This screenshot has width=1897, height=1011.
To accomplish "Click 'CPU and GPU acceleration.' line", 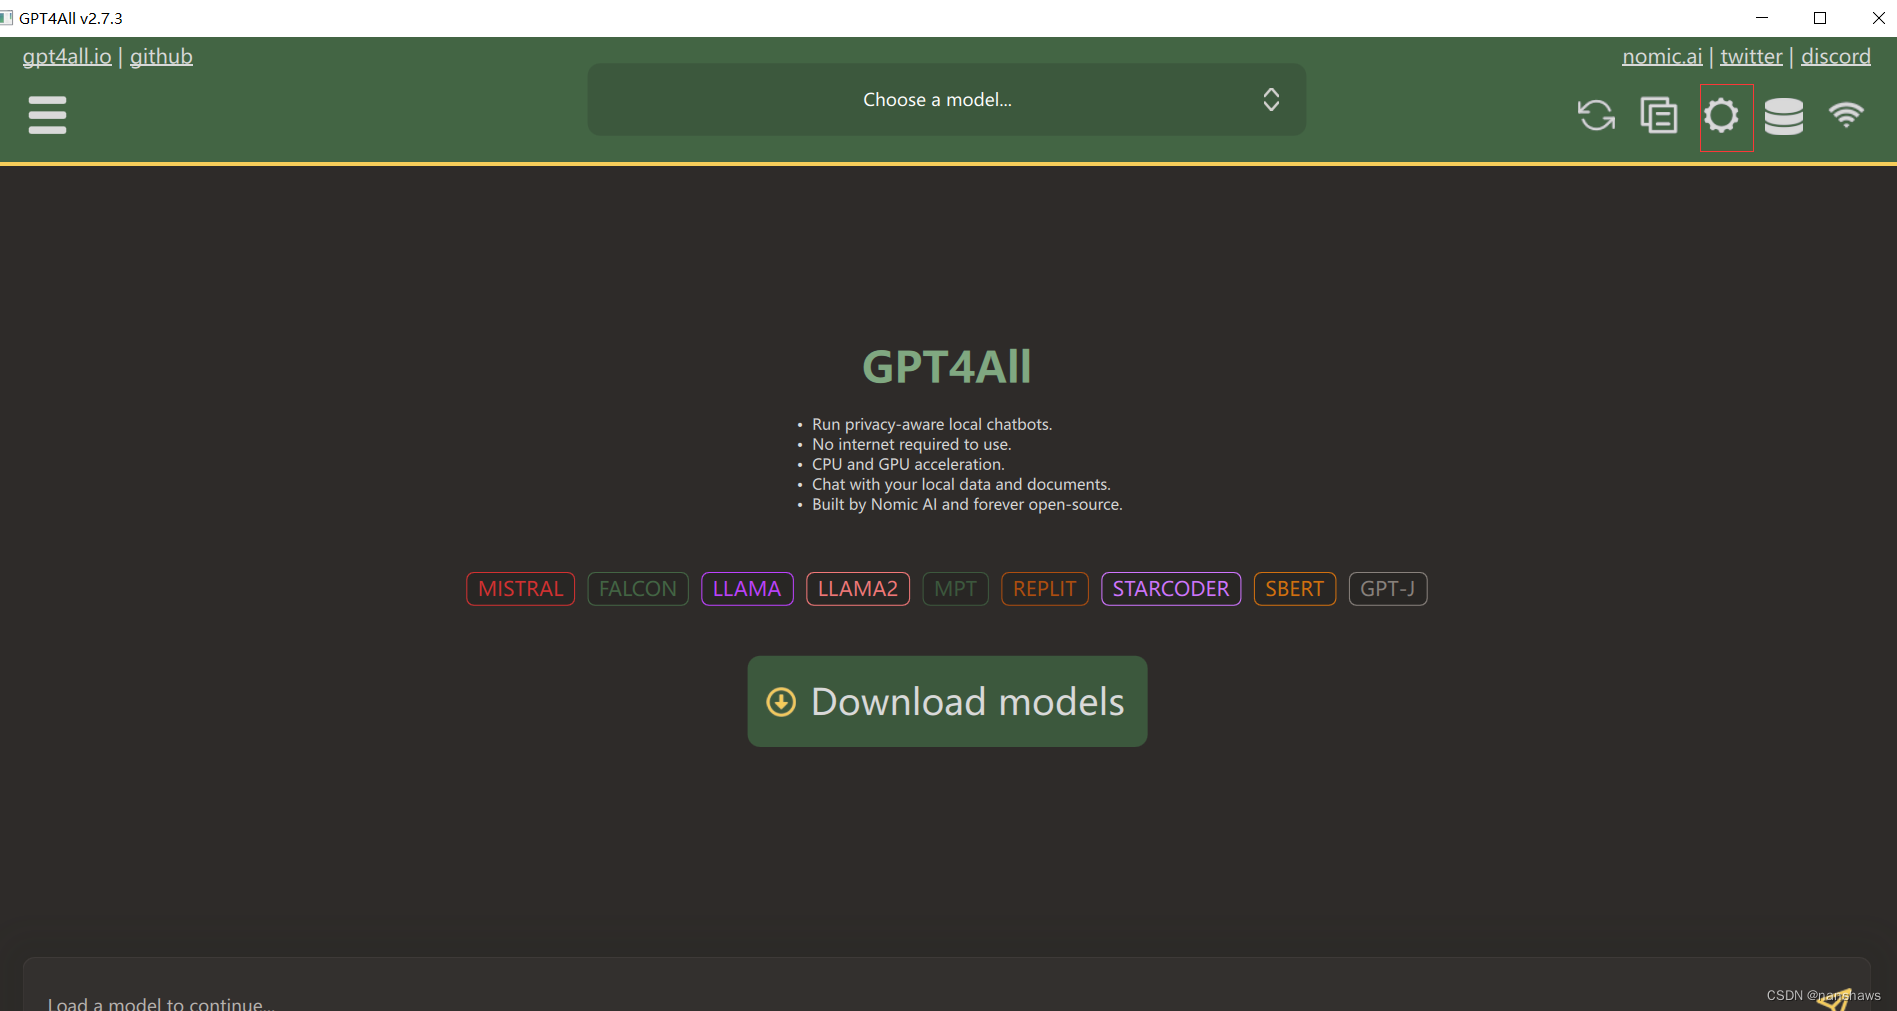I will tap(908, 464).
